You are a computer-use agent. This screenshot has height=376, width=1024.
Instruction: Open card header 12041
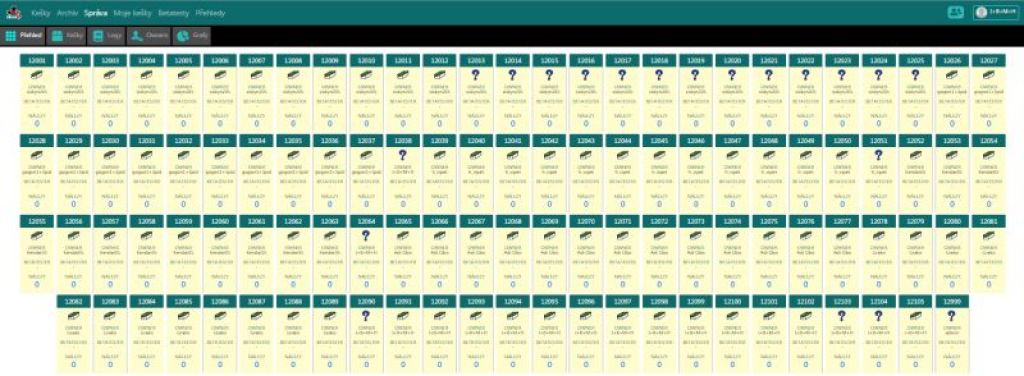click(513, 140)
